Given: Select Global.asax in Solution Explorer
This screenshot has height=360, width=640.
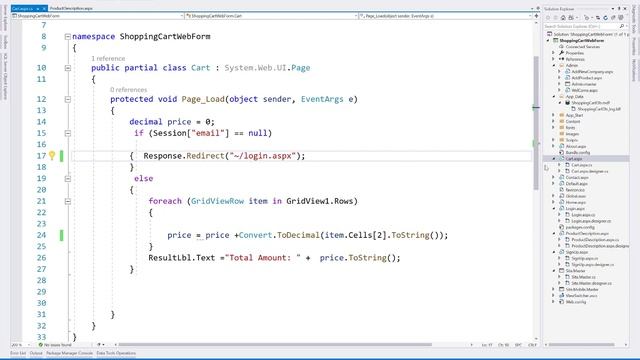Looking at the screenshot, I should [x=576, y=196].
